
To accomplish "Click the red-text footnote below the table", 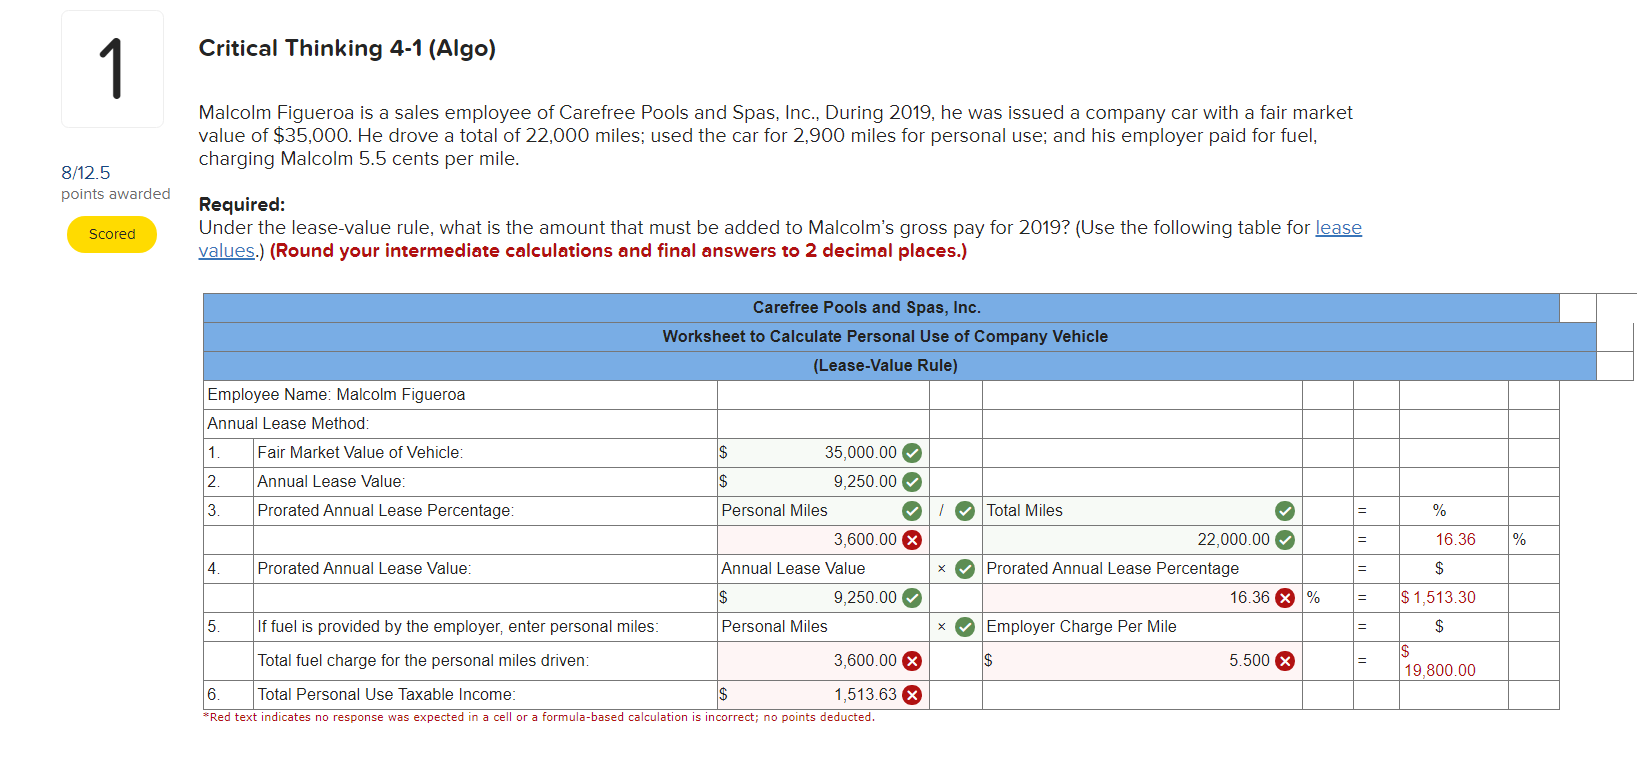I will coord(539,717).
